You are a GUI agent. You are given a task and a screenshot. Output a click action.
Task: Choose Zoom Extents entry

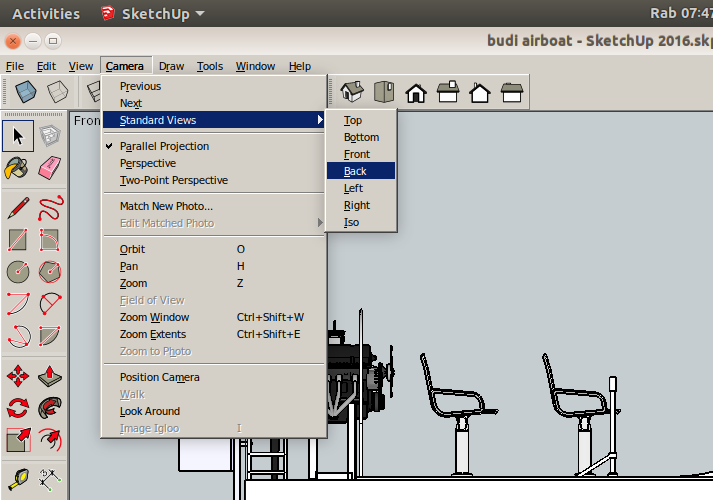(x=213, y=335)
